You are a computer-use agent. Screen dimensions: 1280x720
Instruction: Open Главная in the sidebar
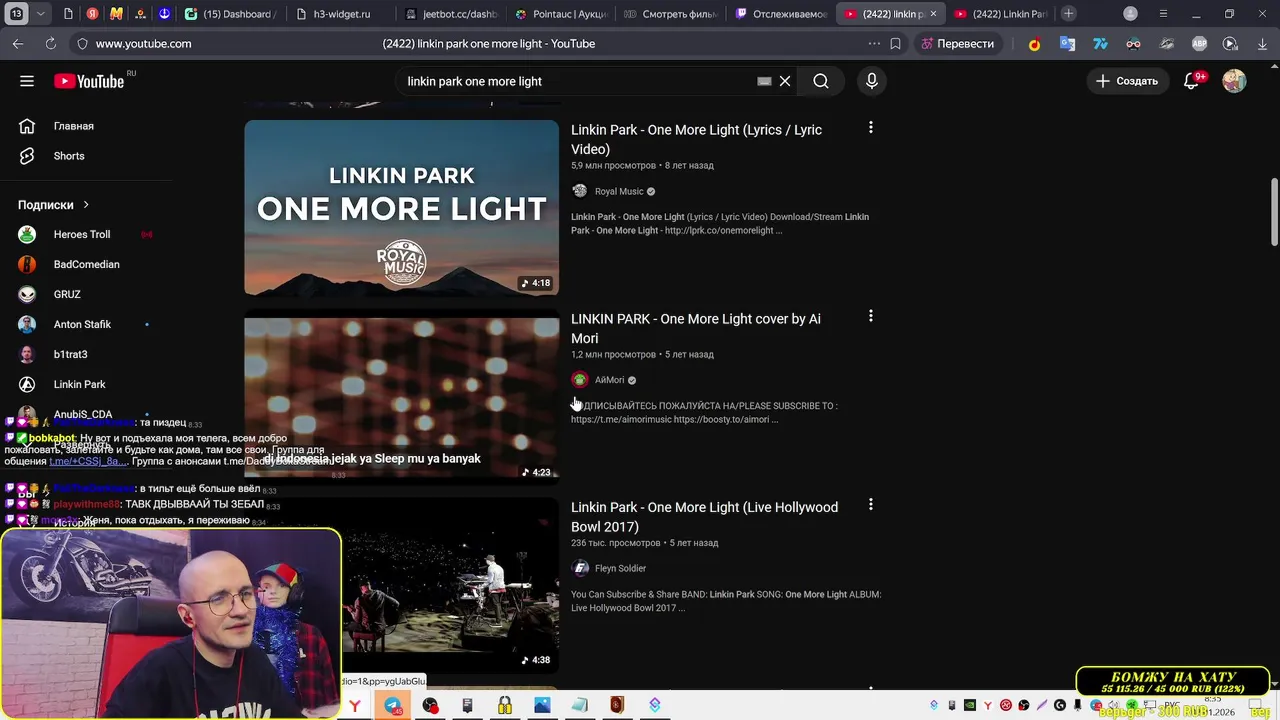pos(74,126)
